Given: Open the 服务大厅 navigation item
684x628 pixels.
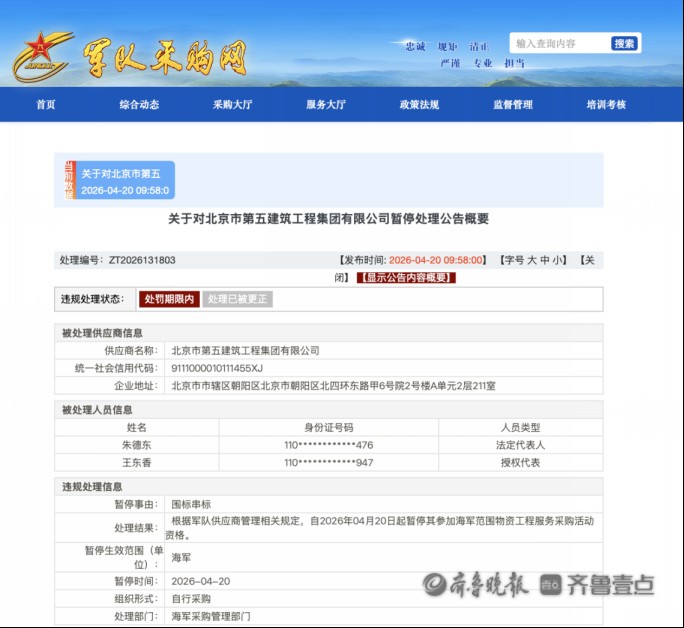Looking at the screenshot, I should coord(326,105).
